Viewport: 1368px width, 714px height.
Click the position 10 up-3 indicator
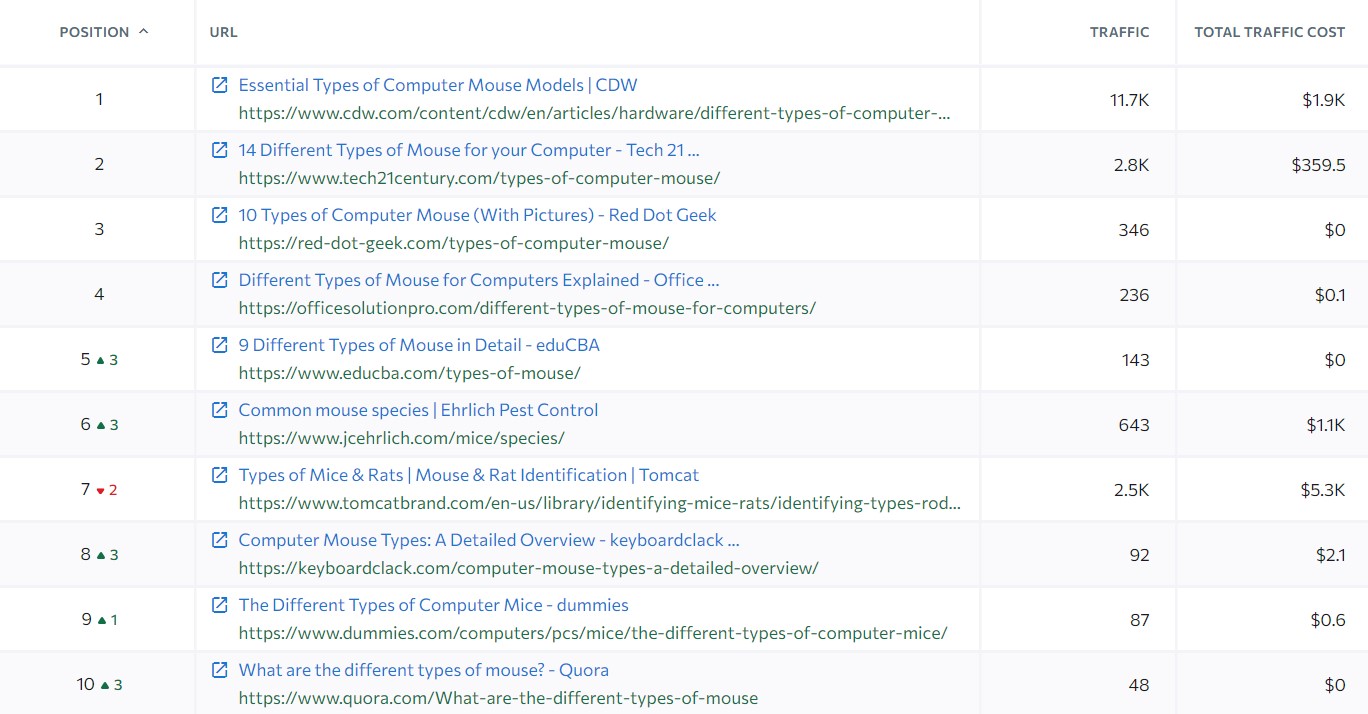(110, 685)
